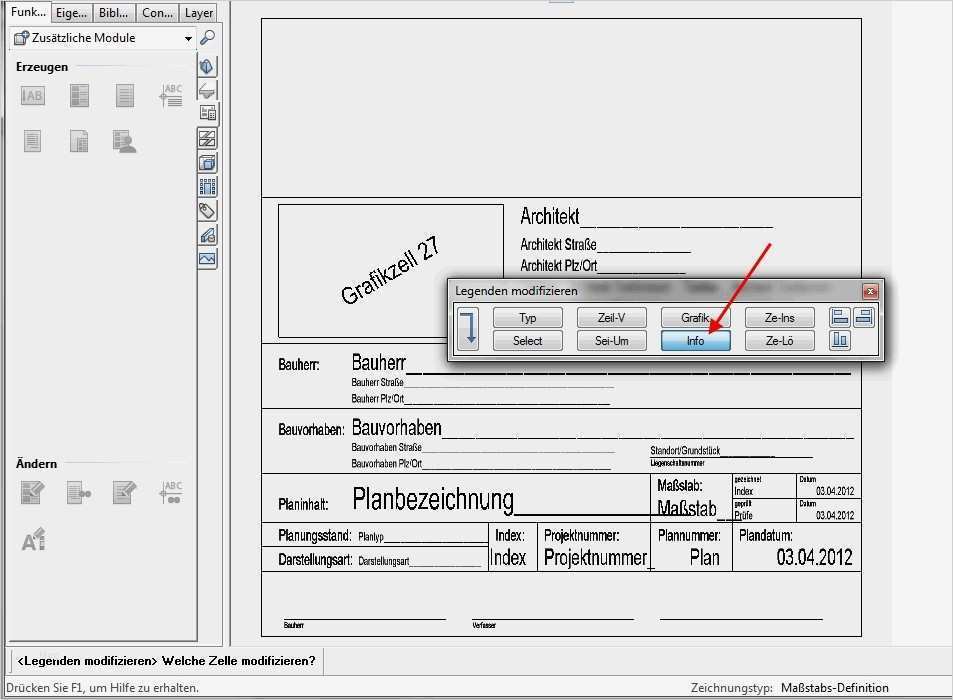
Task: Switch to the Bibl... tab
Action: pos(114,13)
